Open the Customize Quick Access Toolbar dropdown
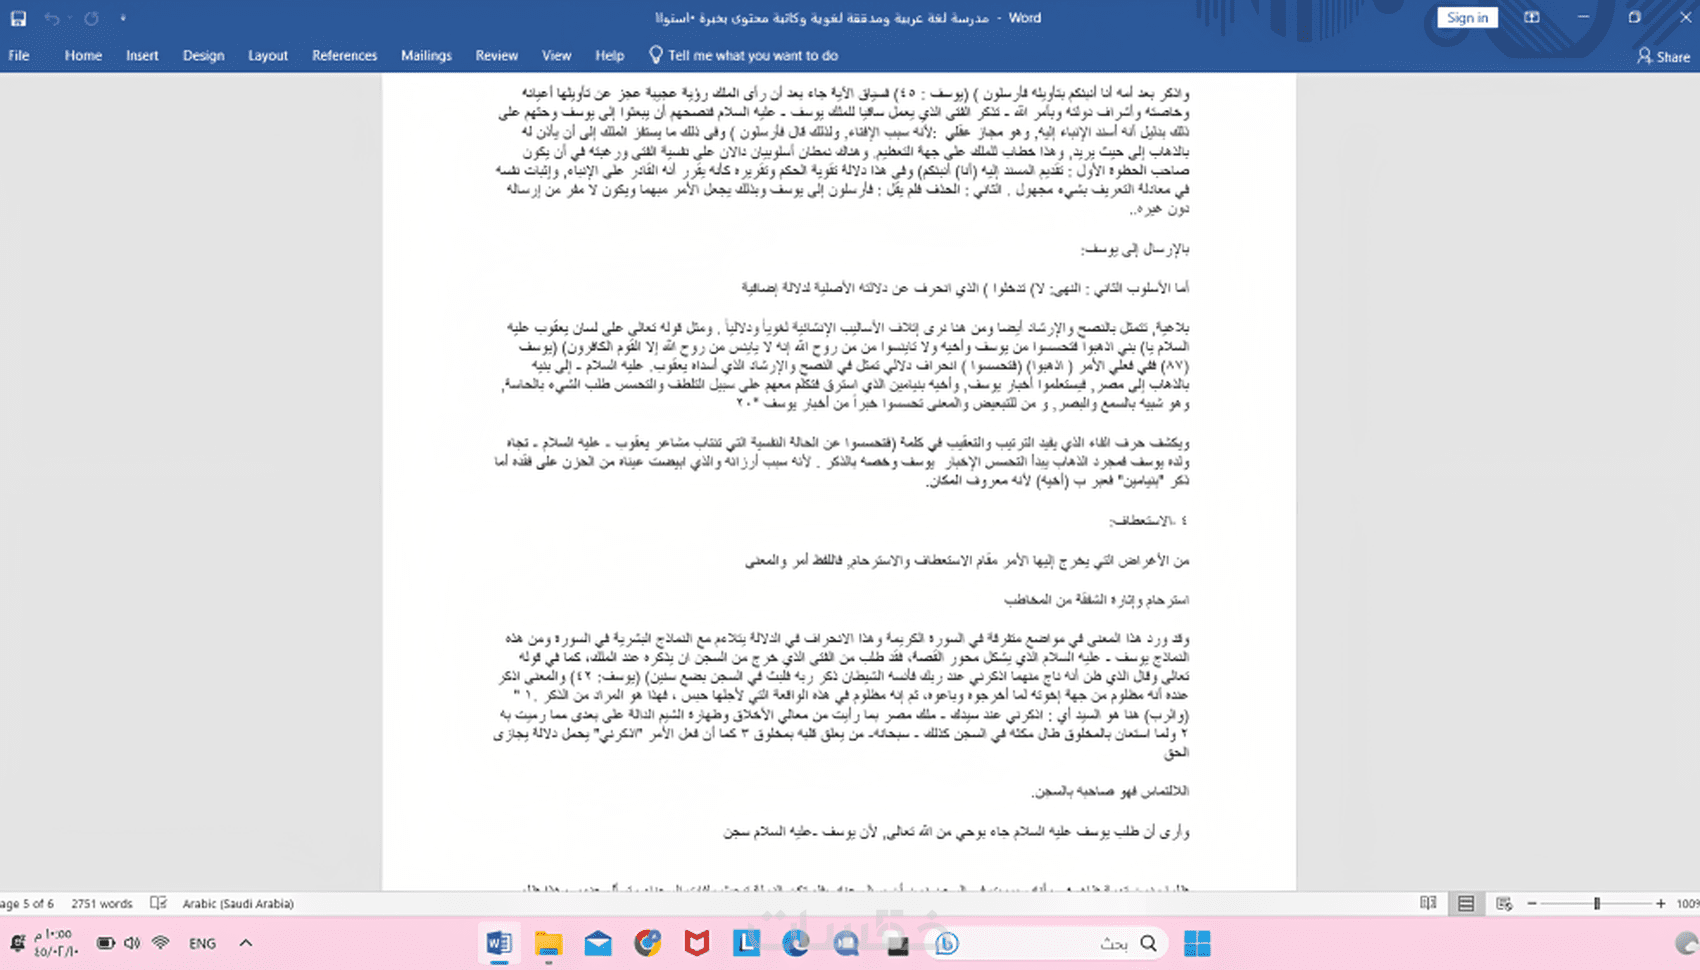1700x970 pixels. point(123,18)
